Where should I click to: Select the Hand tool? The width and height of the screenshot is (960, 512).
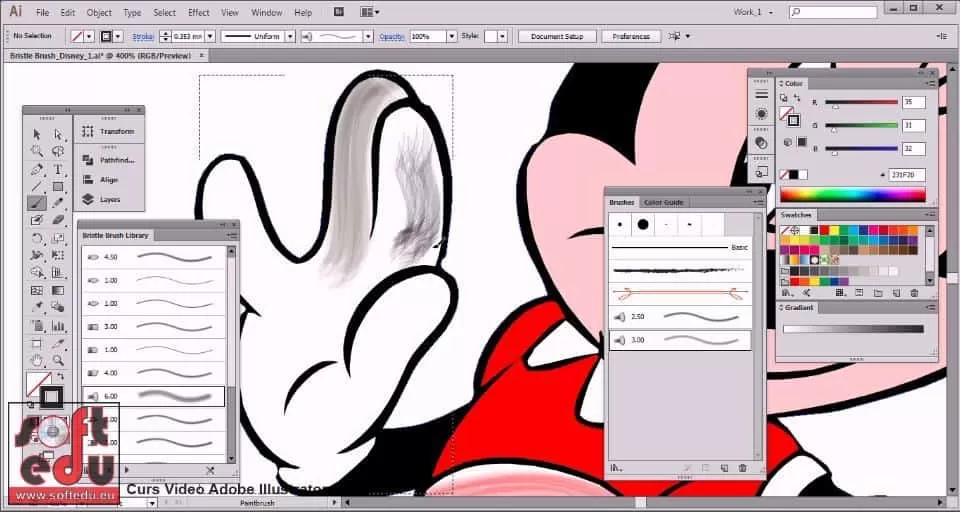[x=37, y=360]
